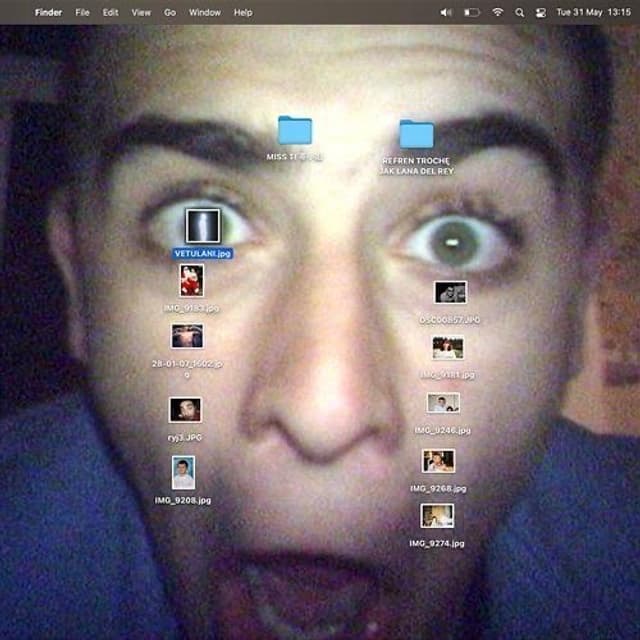640x640 pixels.
Task: Click the IMG_9268.jpg thumbnail
Action: tap(438, 460)
